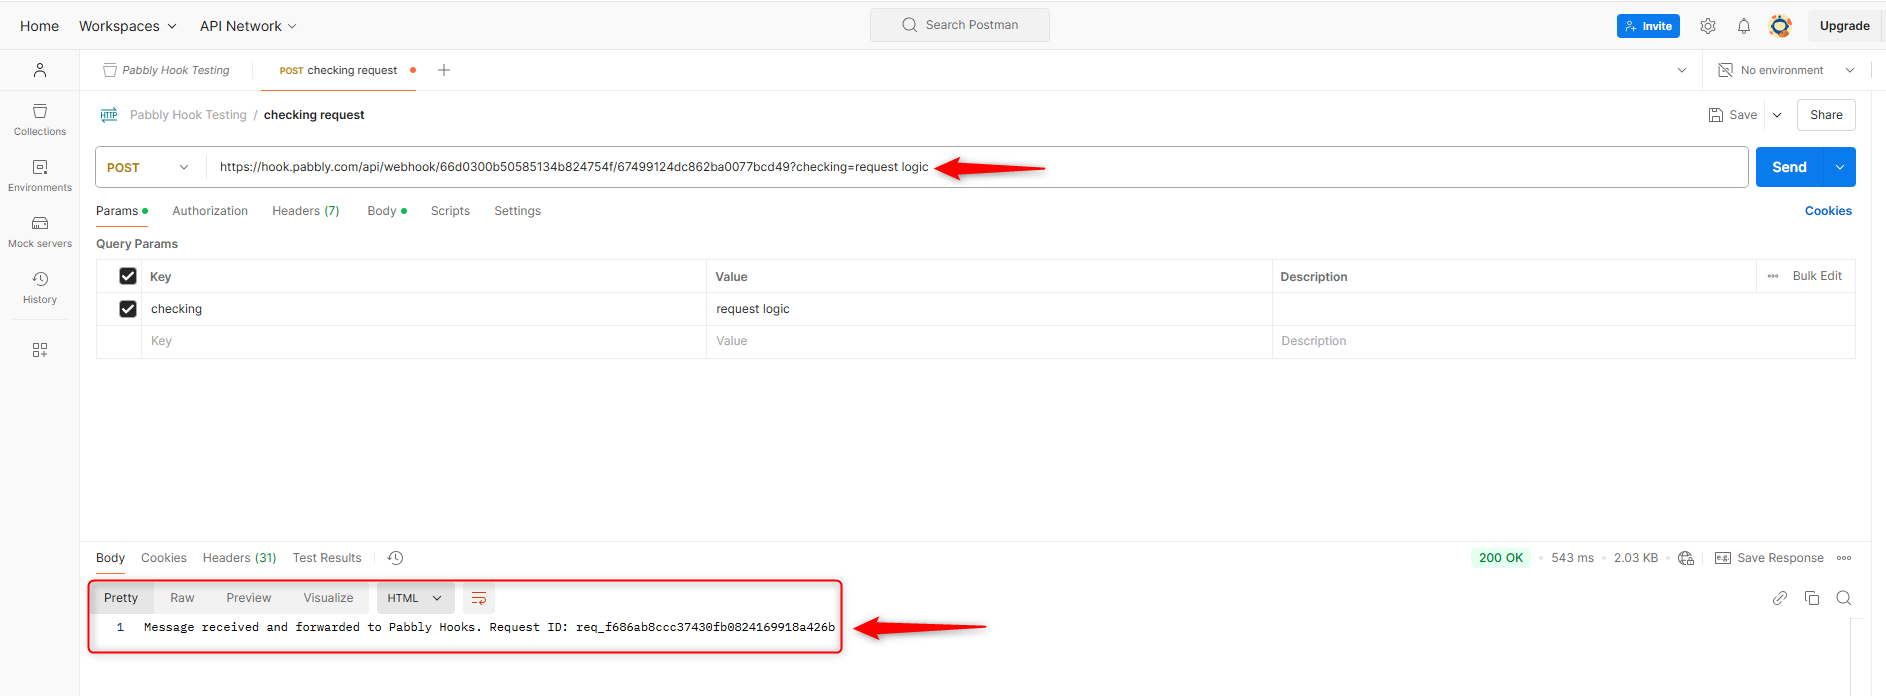
Task: Click the environment quick look icon
Action: click(x=1725, y=70)
